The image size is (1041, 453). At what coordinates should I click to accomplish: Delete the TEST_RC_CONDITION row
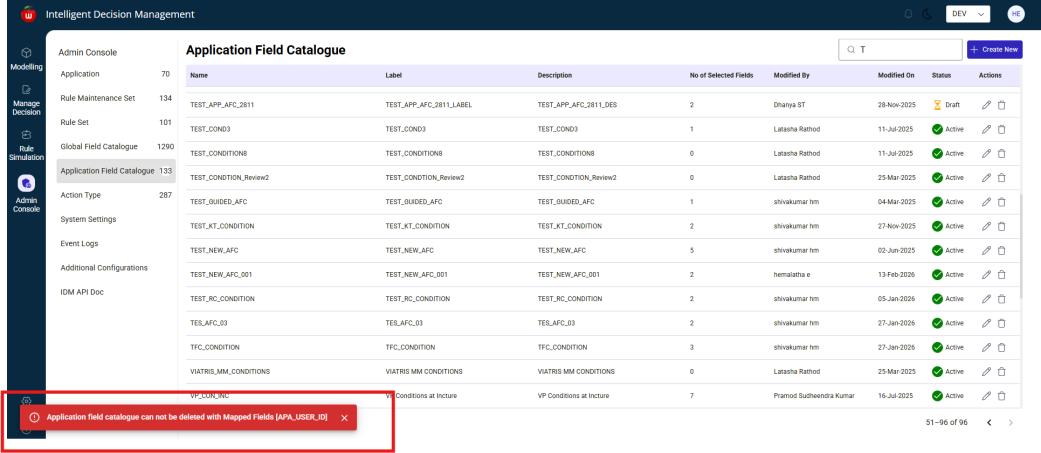coord(1002,299)
